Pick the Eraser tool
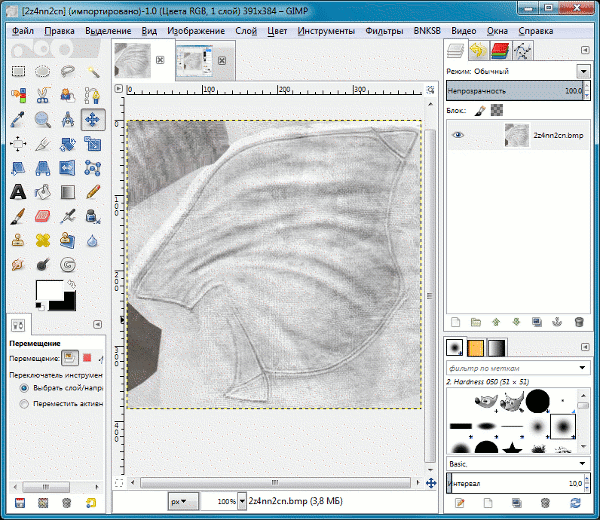The image size is (600, 520). pyautogui.click(x=42, y=217)
